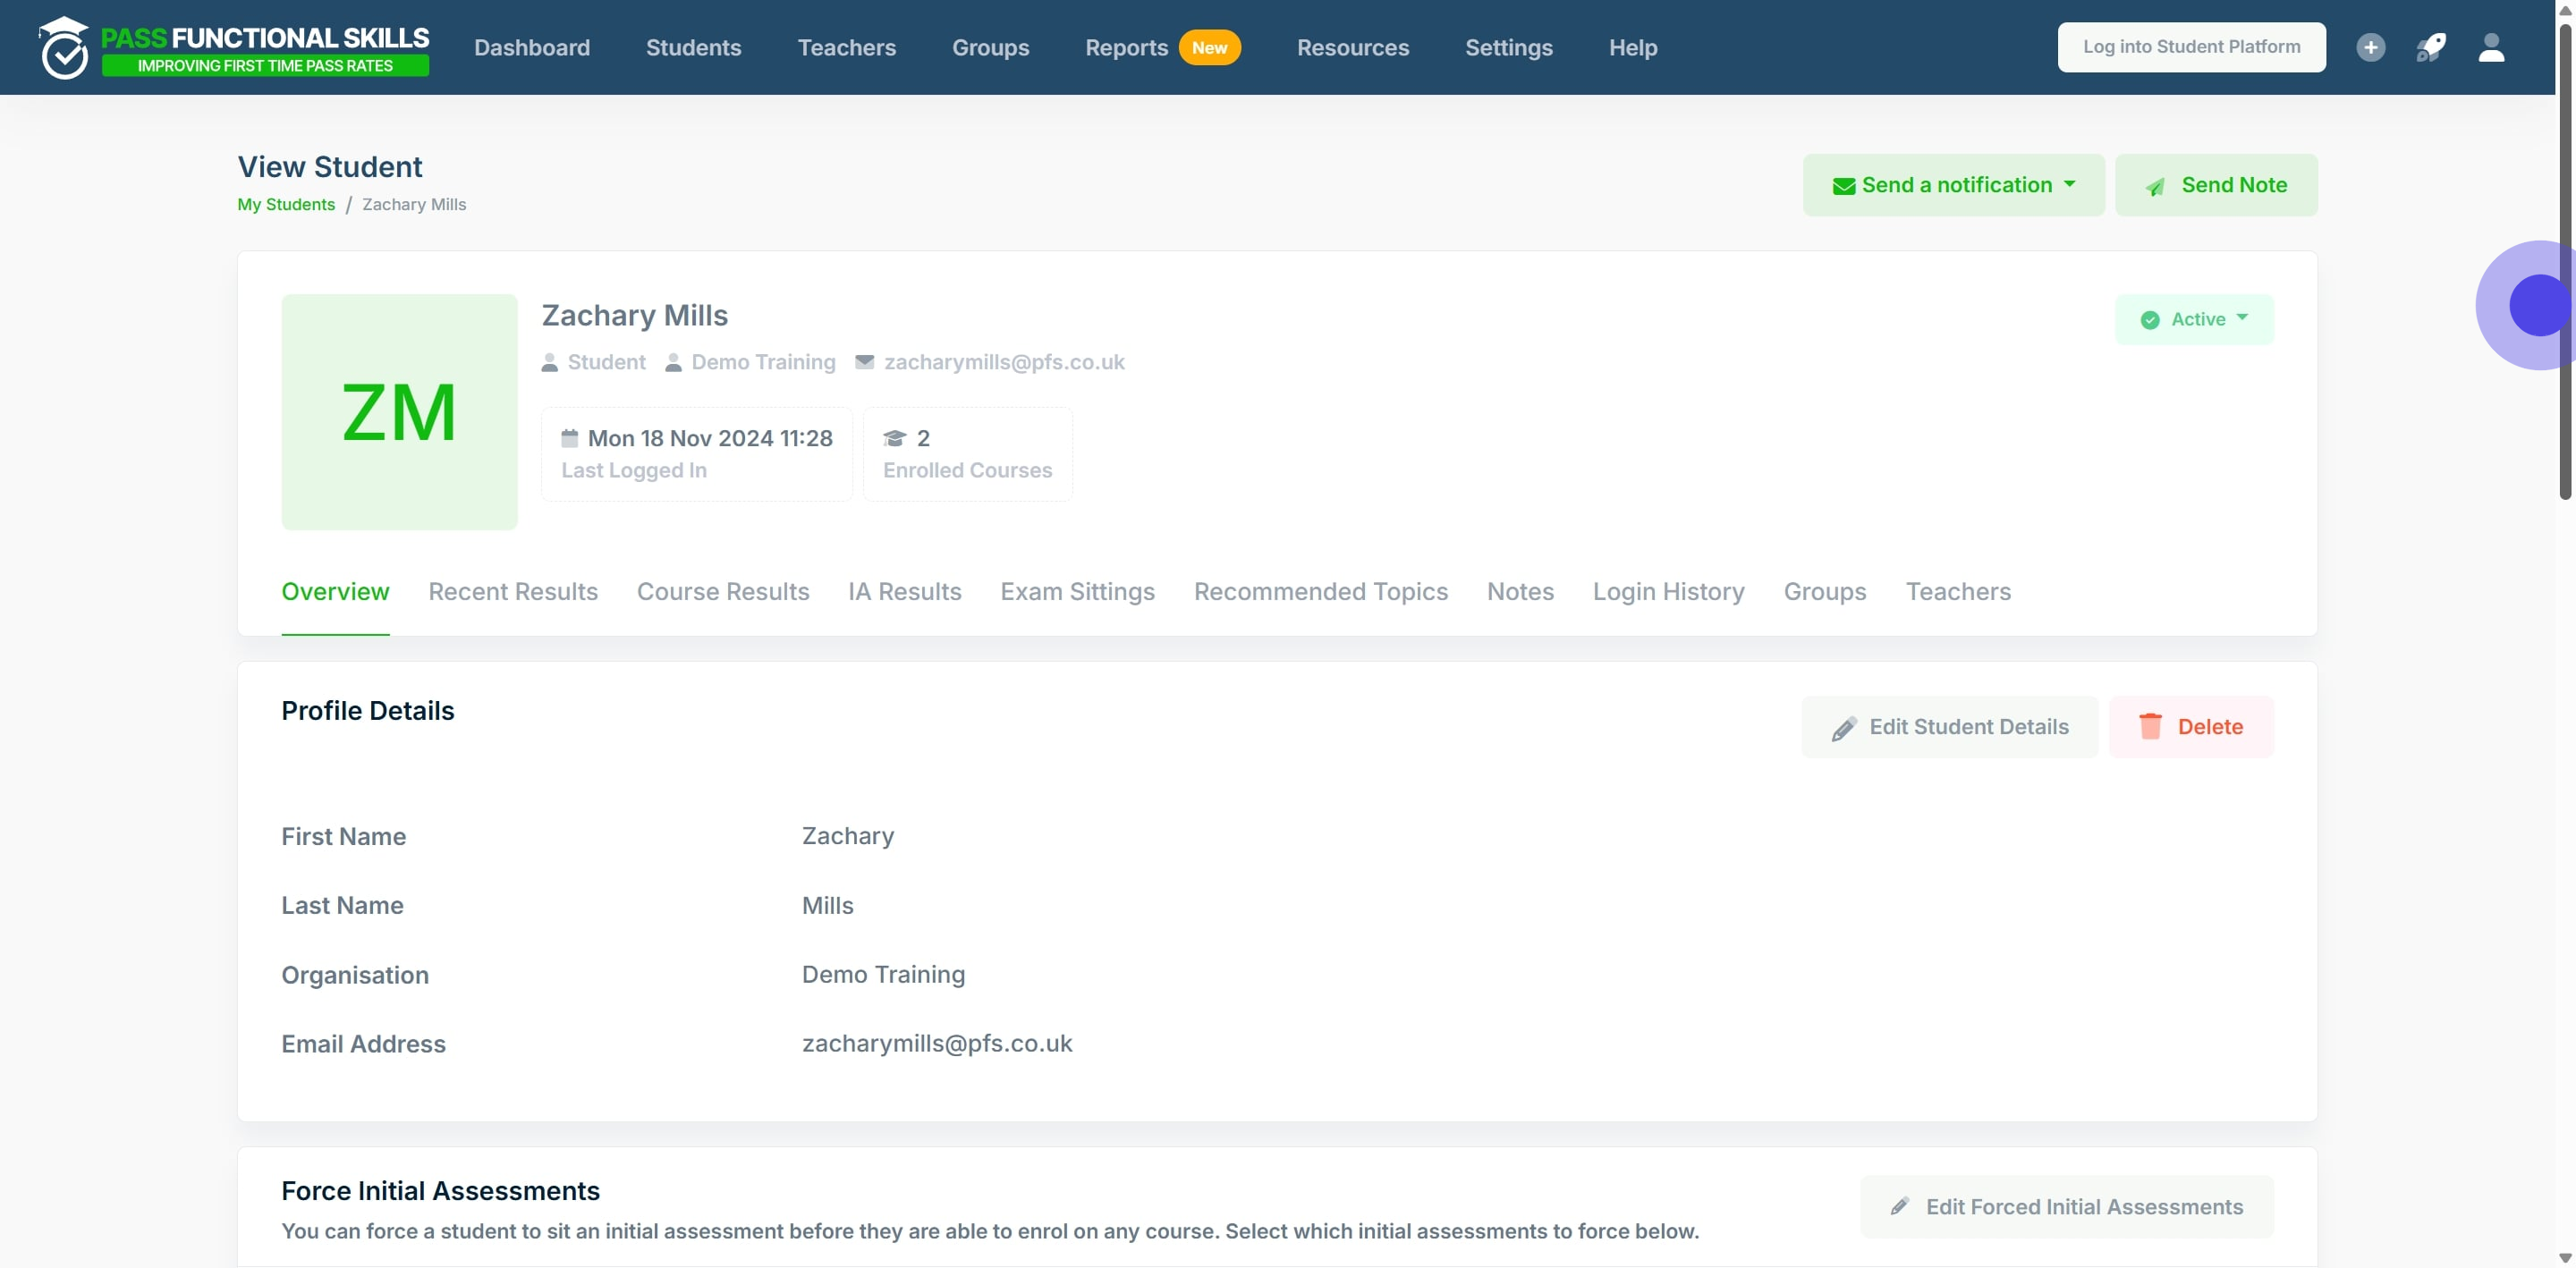The height and width of the screenshot is (1268, 2576).
Task: Click the Send Note button
Action: [2216, 185]
